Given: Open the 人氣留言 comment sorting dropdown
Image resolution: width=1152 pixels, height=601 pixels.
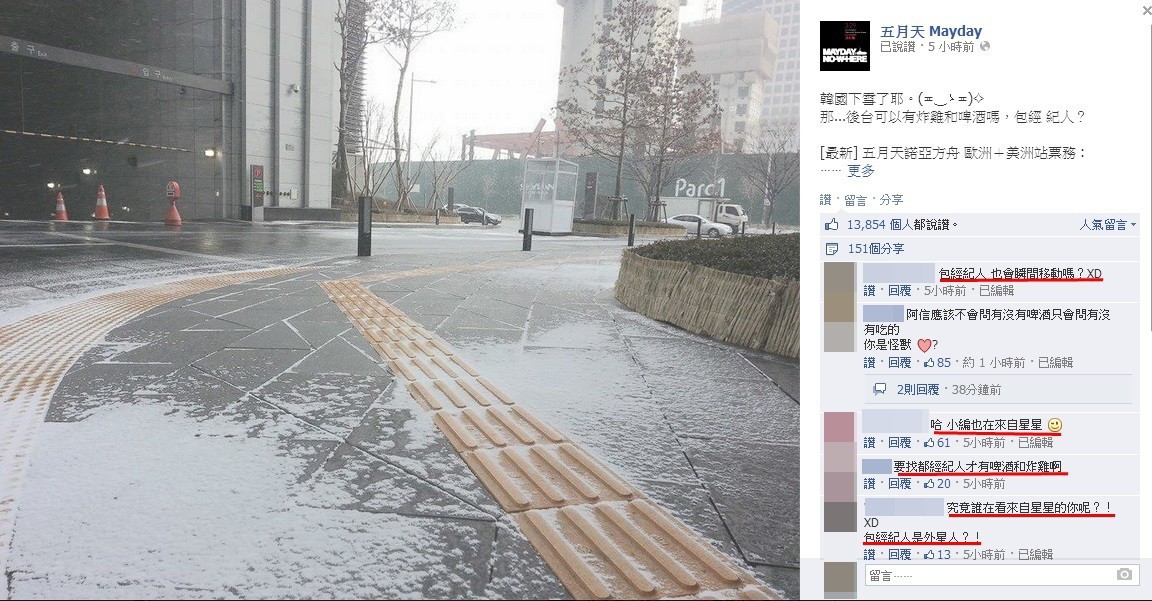Looking at the screenshot, I should click(x=1108, y=224).
